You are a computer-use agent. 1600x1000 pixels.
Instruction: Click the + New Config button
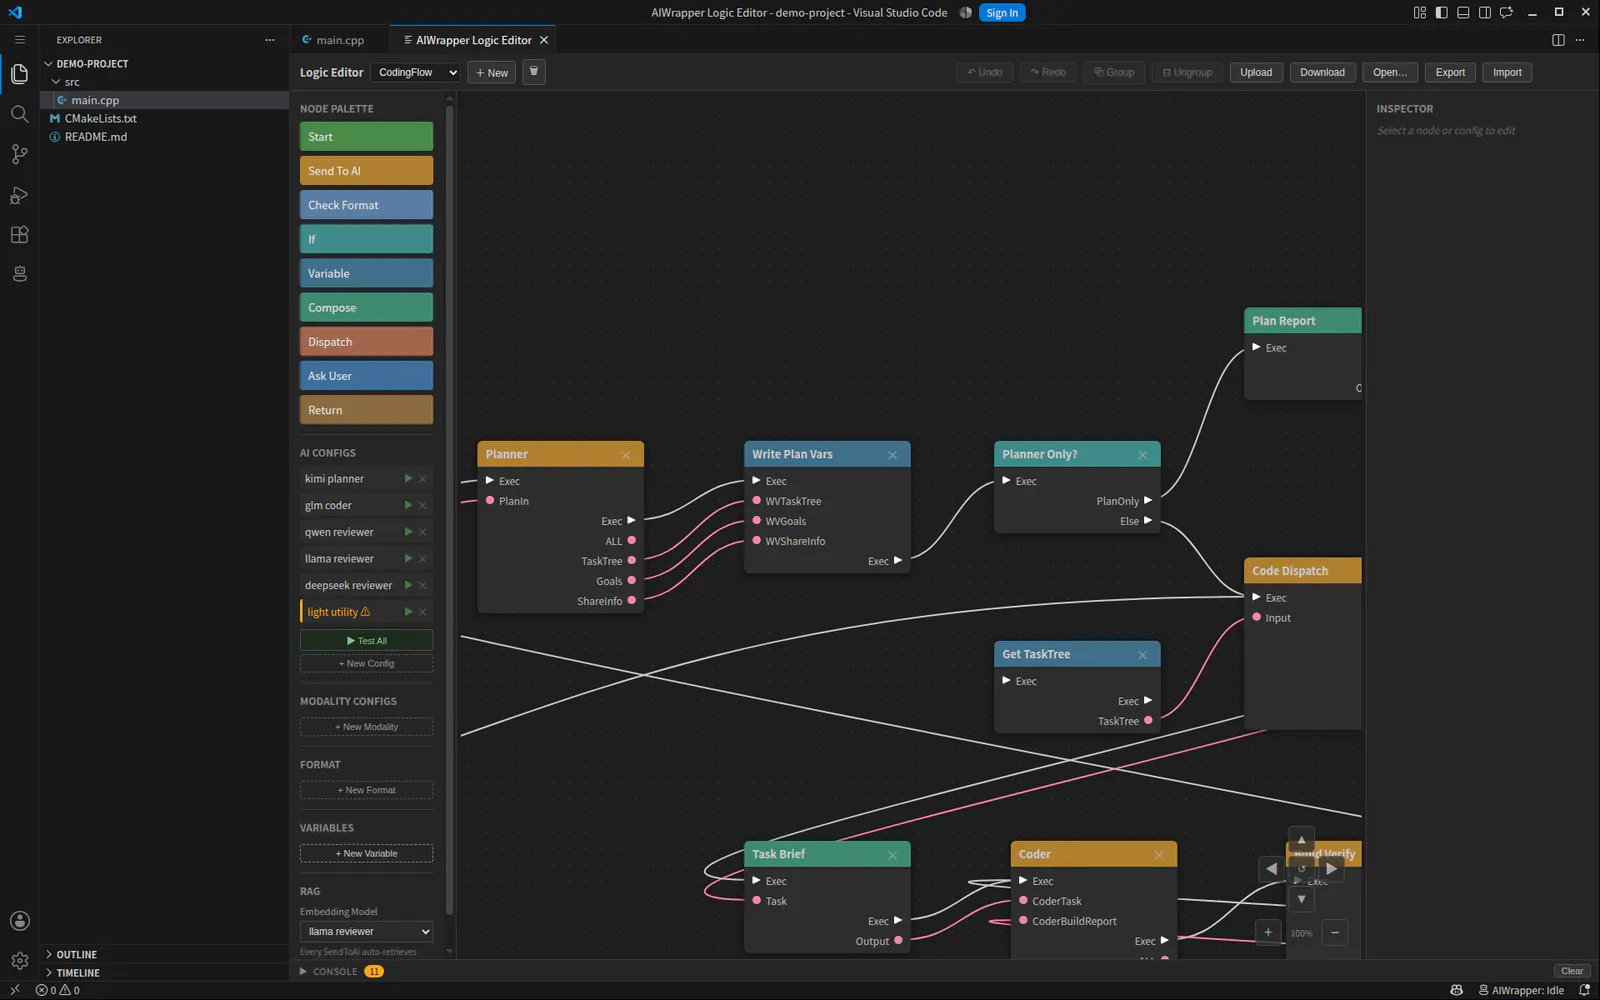366,664
